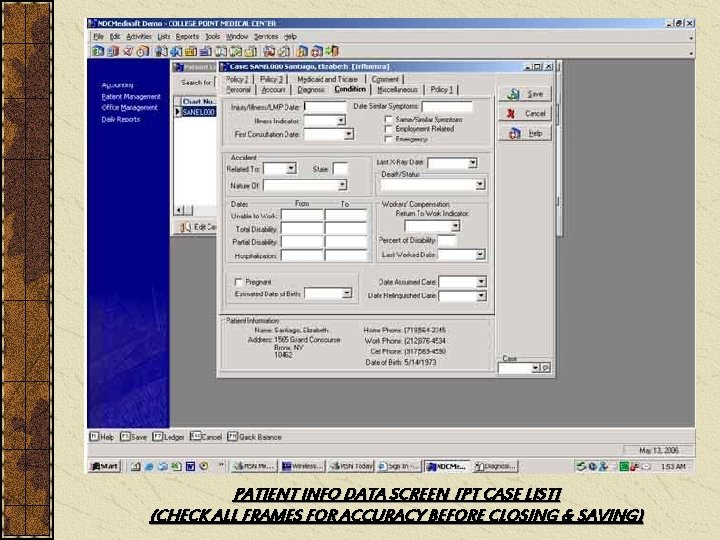Open the First Consultation Date dropdown
This screenshot has width=720, height=540.
(x=349, y=134)
